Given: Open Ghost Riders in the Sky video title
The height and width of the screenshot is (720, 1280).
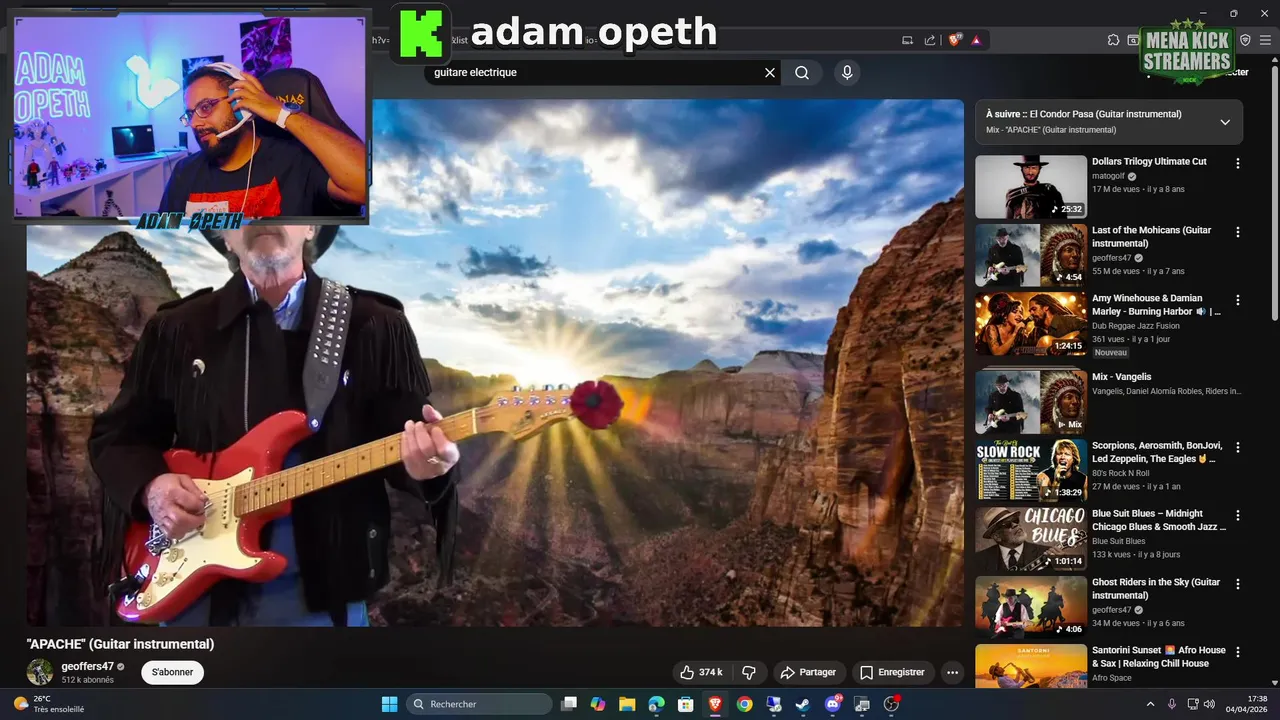Looking at the screenshot, I should point(1156,589).
